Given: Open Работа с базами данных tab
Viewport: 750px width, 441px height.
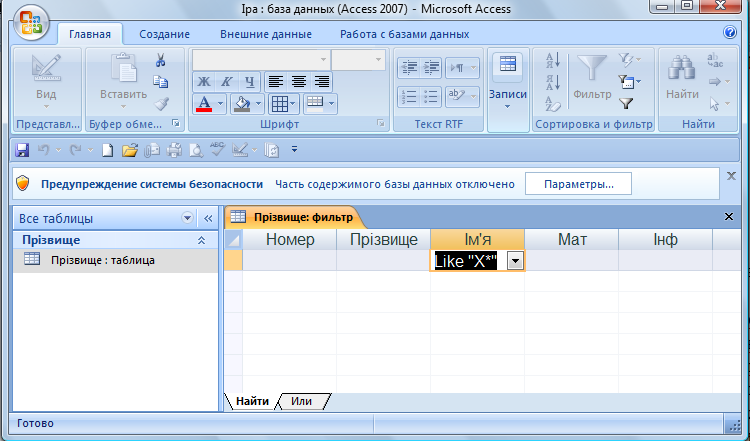Looking at the screenshot, I should point(405,34).
